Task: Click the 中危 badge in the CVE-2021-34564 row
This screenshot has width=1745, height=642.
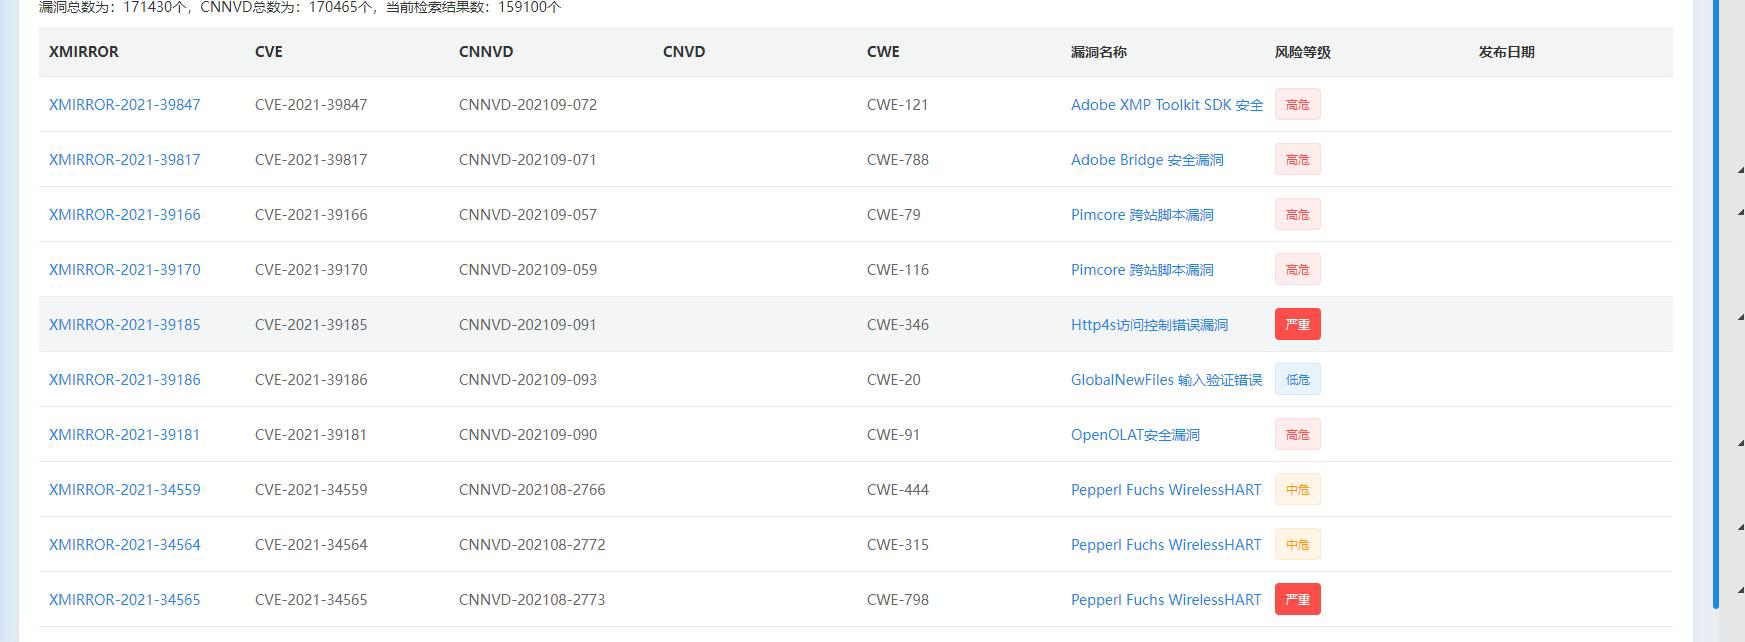Action: (1298, 544)
